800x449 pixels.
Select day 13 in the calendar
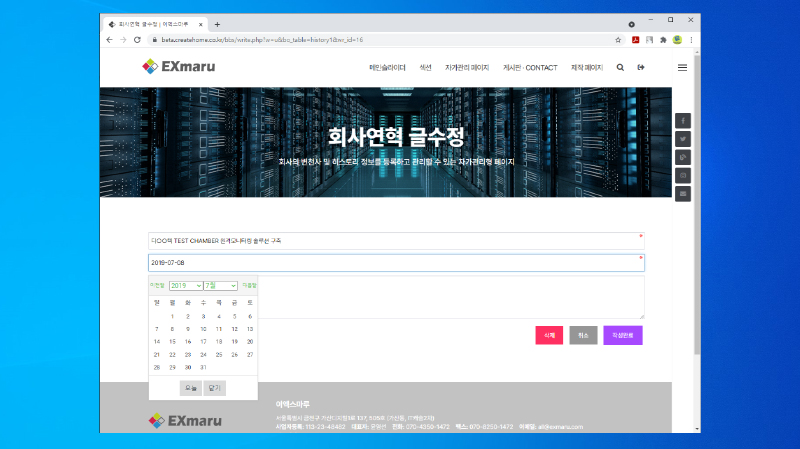250,330
